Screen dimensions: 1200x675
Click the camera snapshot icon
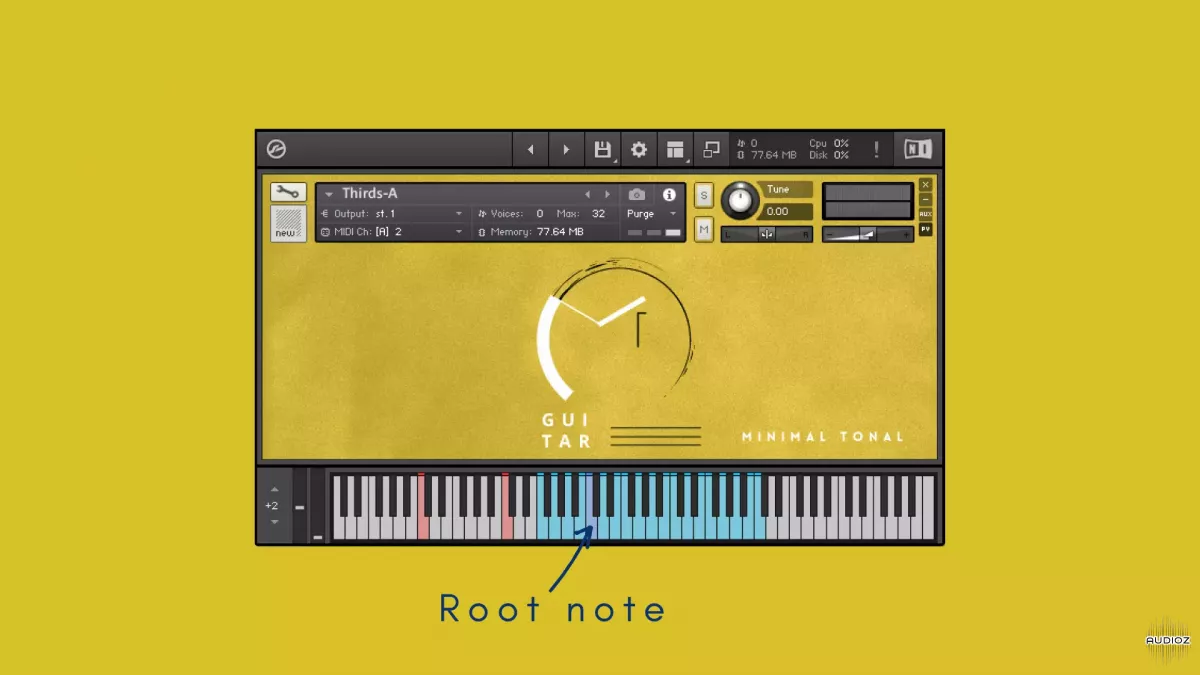click(x=637, y=194)
